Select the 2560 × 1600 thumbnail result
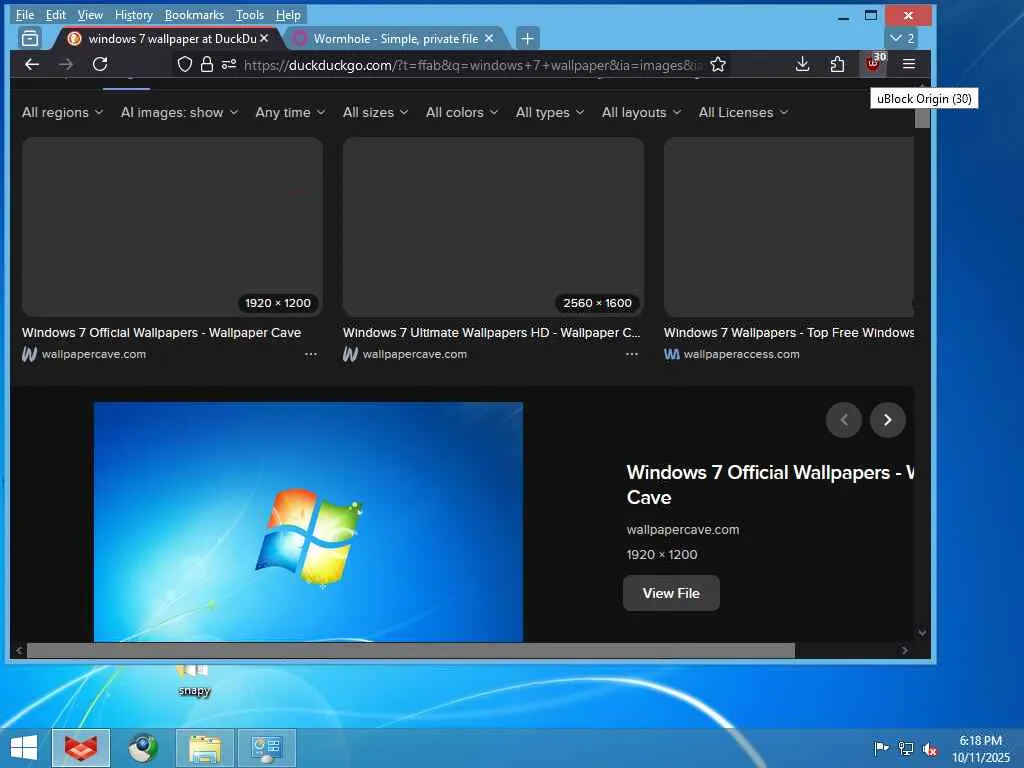 [493, 227]
